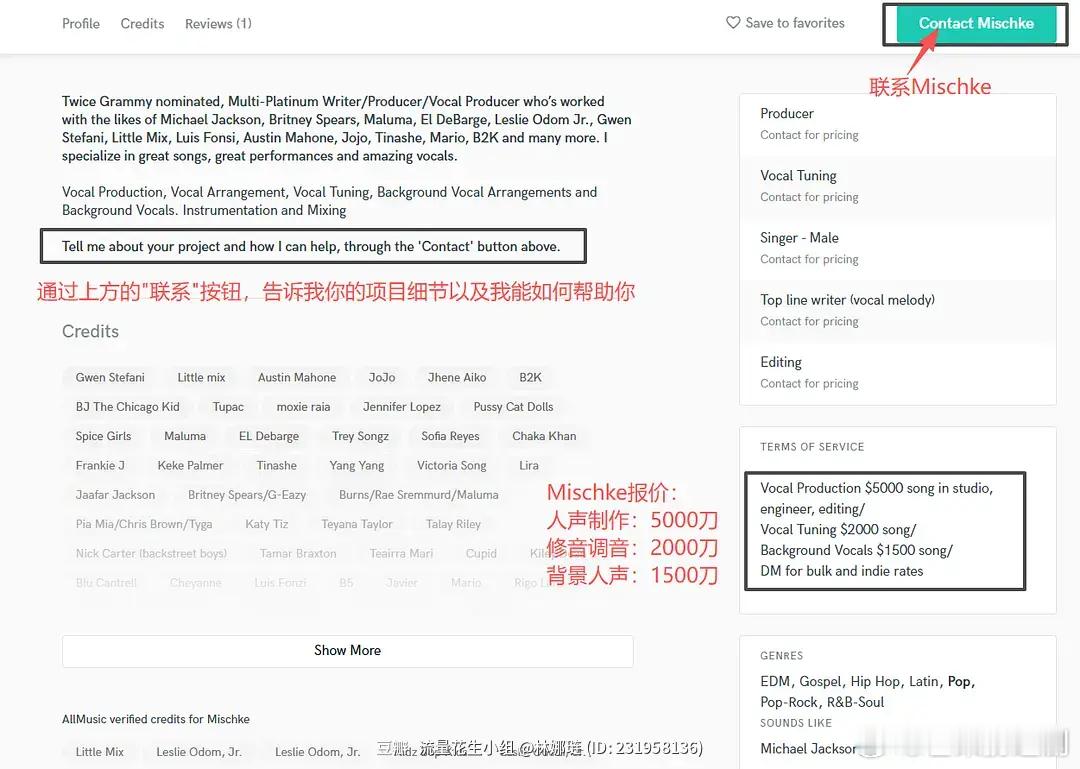Click the Pia Mia/Chris Brown/Tyga tag
Screen dimensions: 1080x769
pyautogui.click(x=144, y=524)
